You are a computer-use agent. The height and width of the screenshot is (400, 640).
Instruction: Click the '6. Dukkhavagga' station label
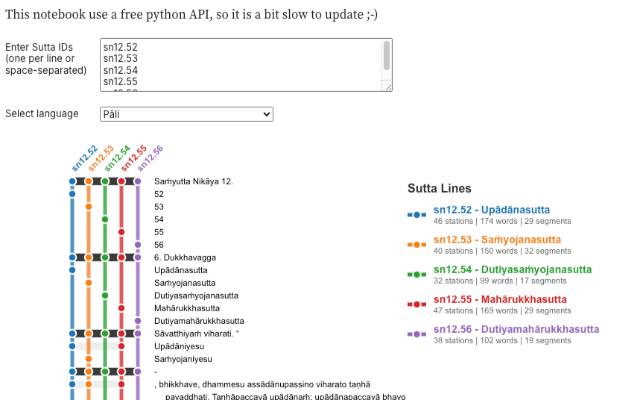point(180,258)
